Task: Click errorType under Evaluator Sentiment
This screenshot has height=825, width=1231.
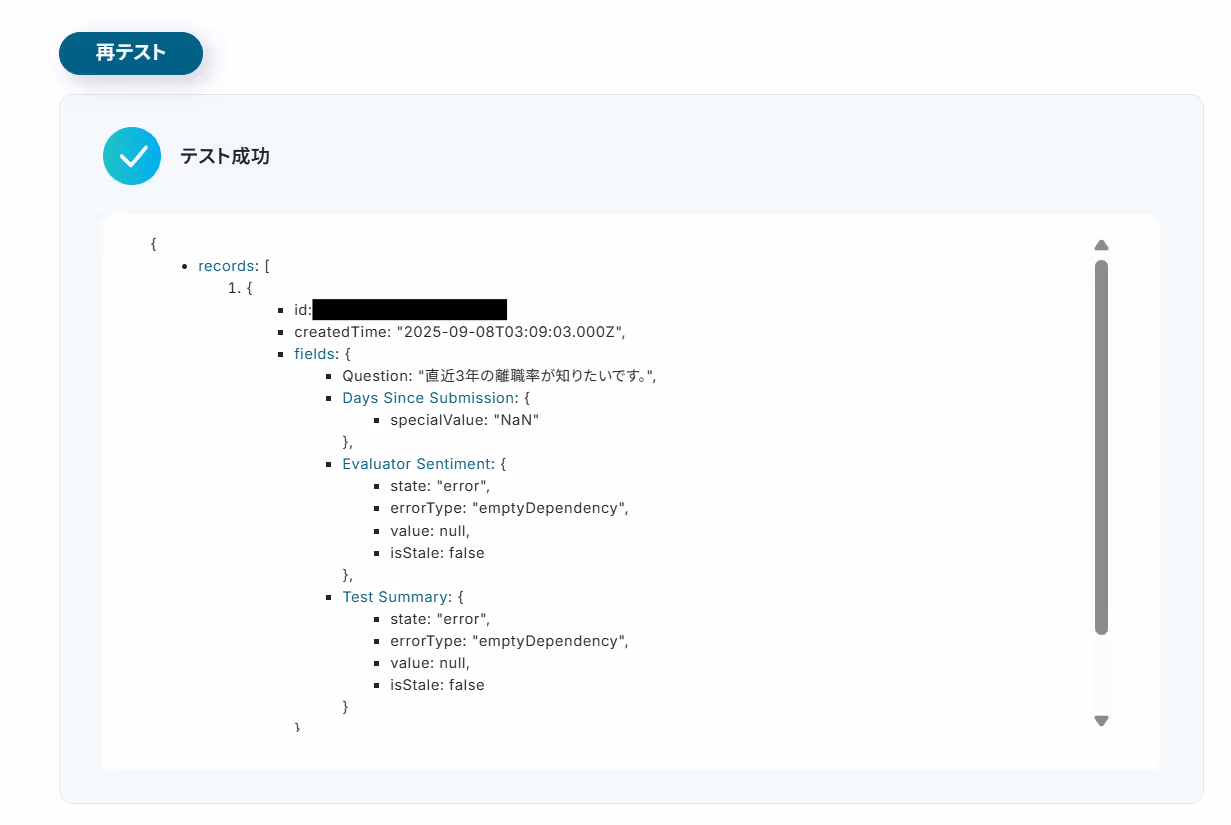Action: (x=509, y=508)
